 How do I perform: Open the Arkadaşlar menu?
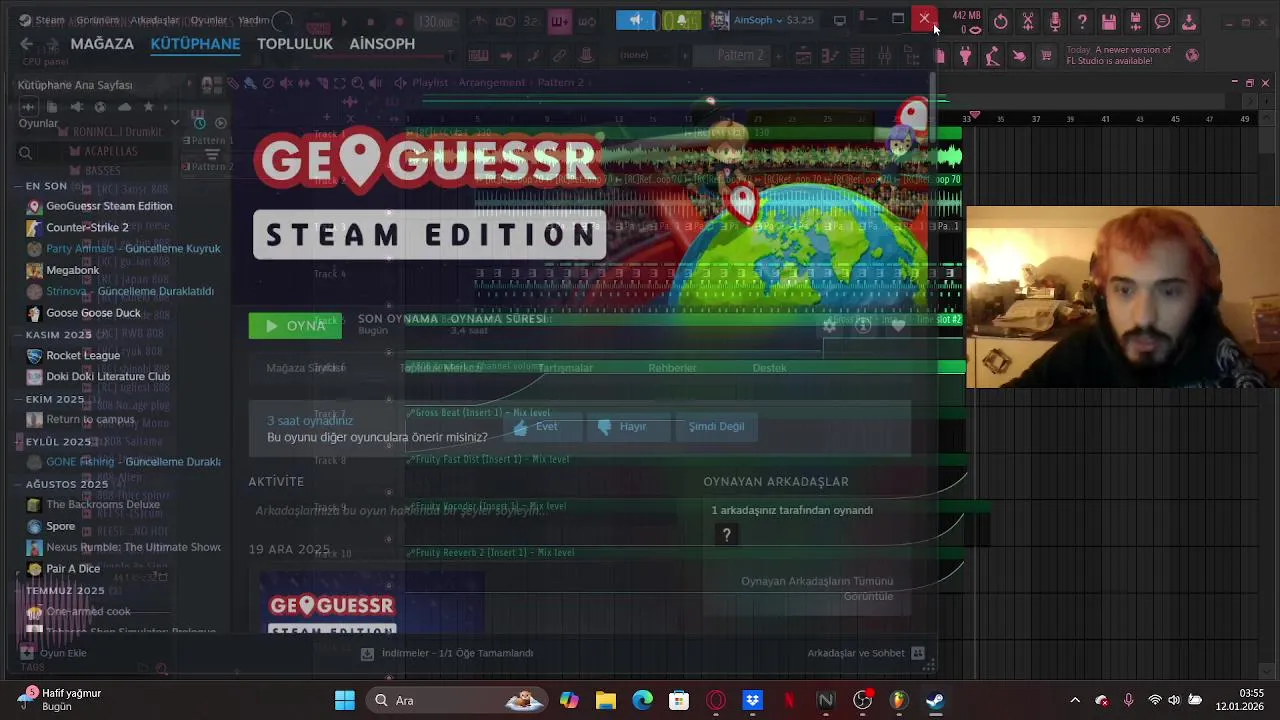pos(155,20)
